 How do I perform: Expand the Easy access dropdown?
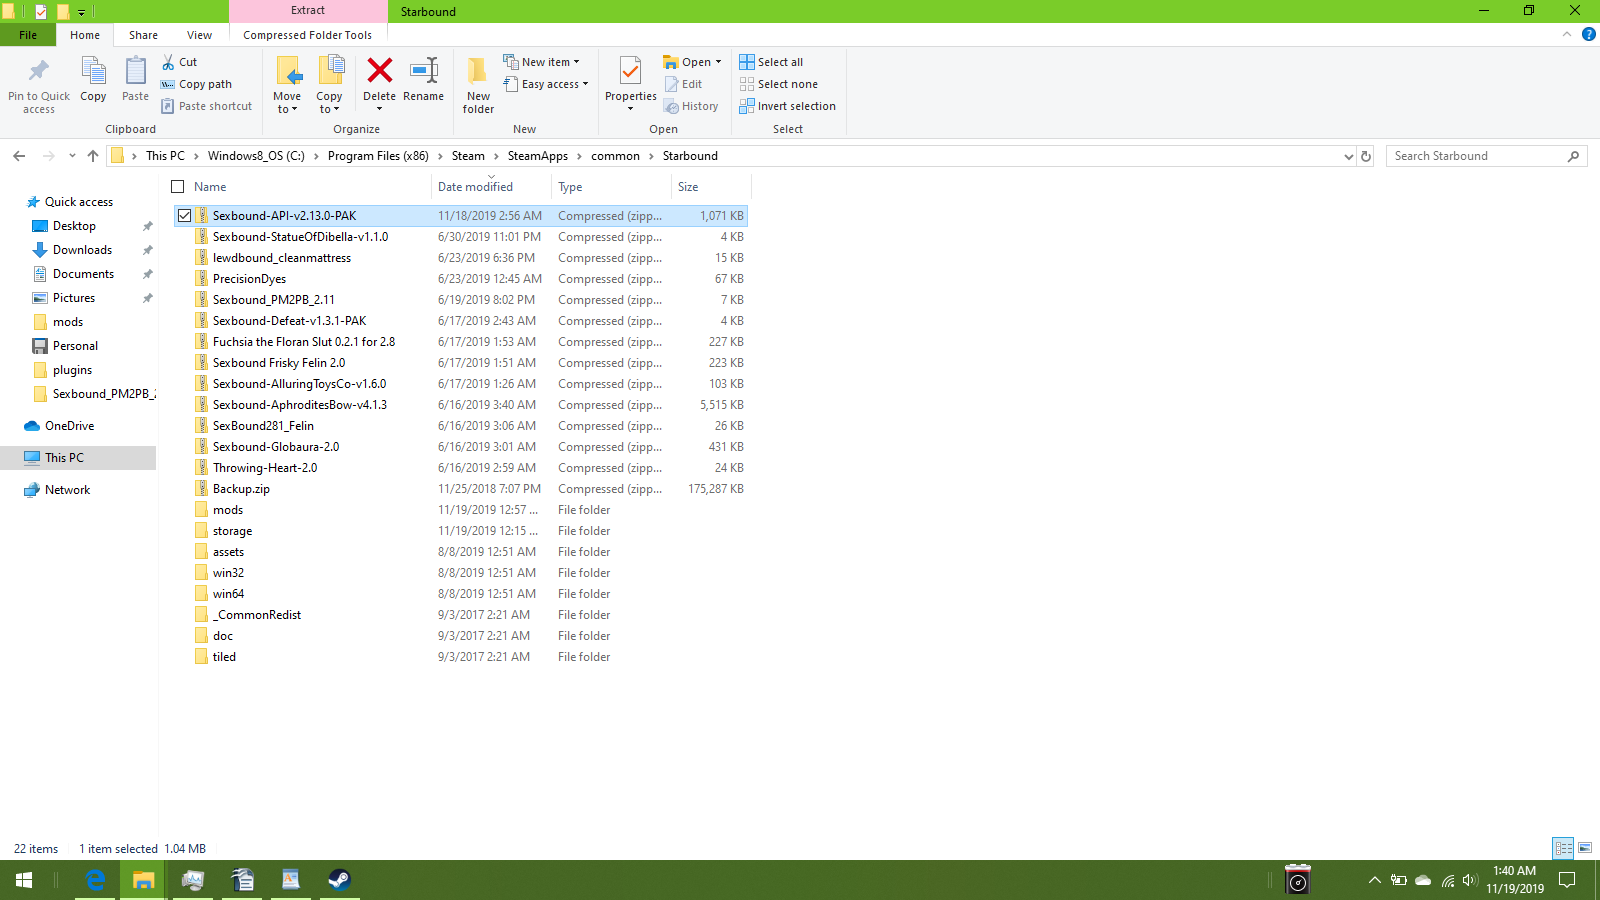point(546,84)
